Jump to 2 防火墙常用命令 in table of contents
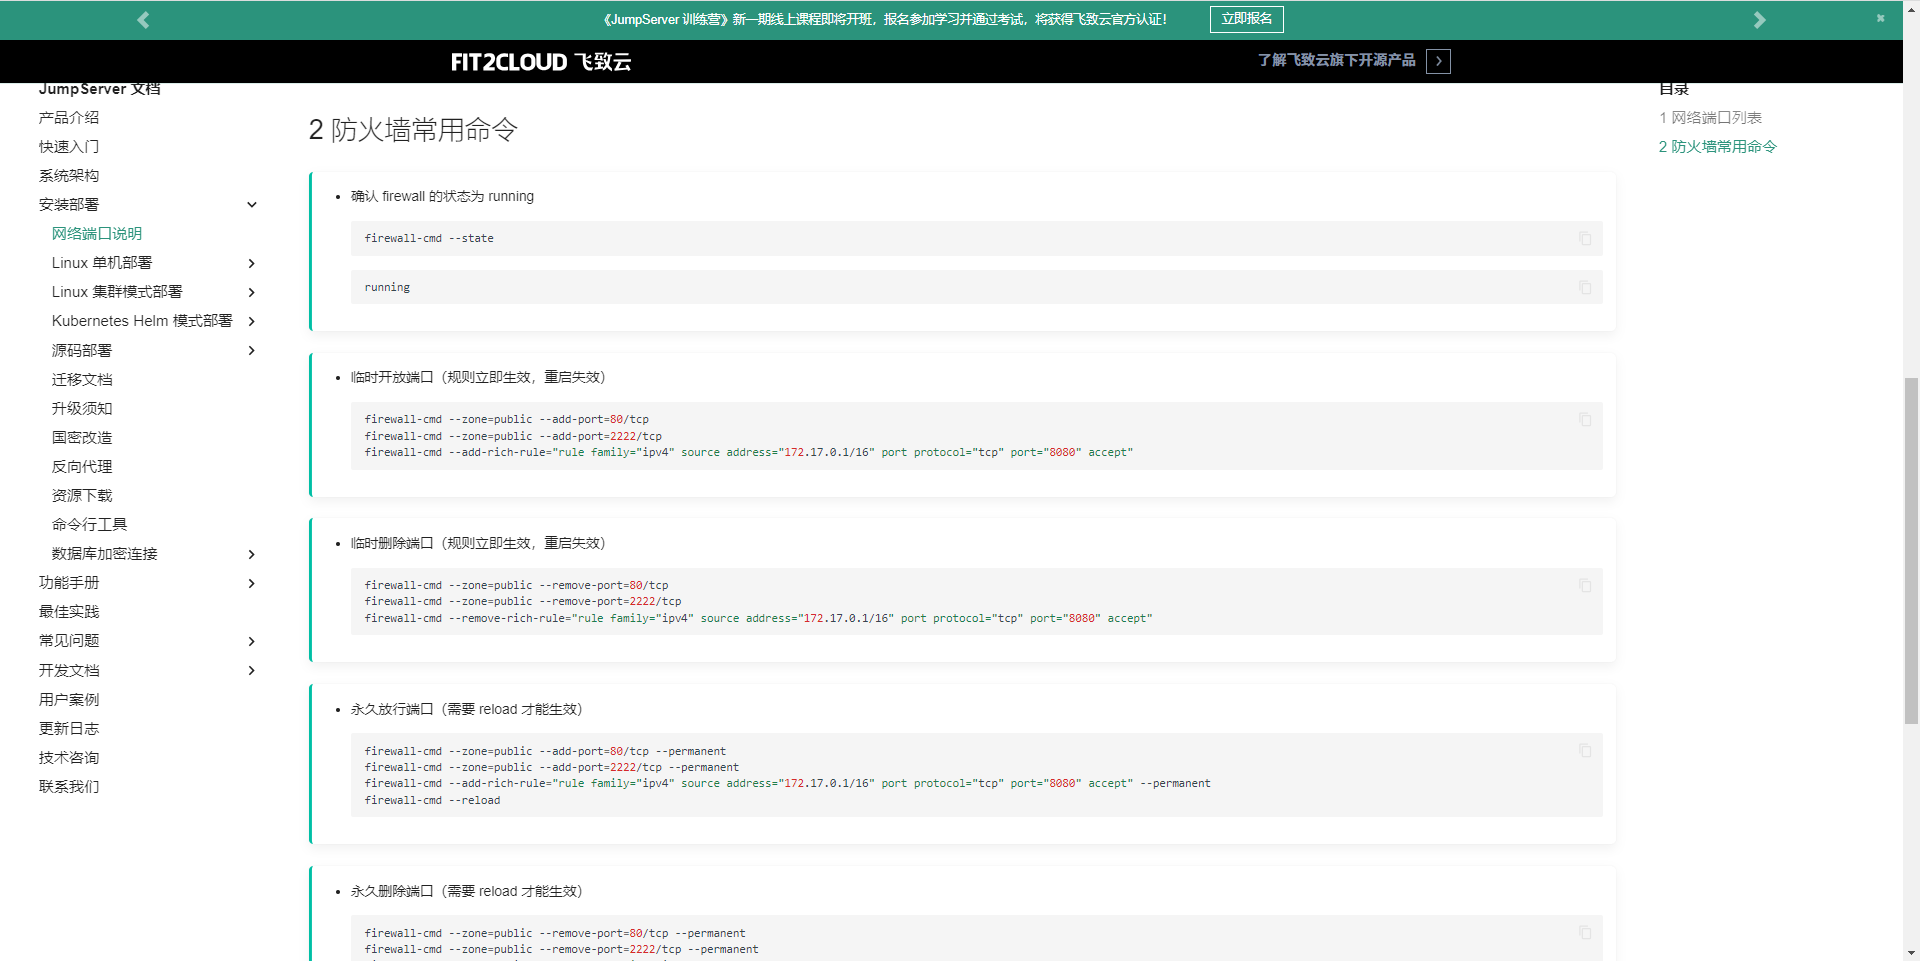This screenshot has height=961, width=1920. pos(1717,146)
